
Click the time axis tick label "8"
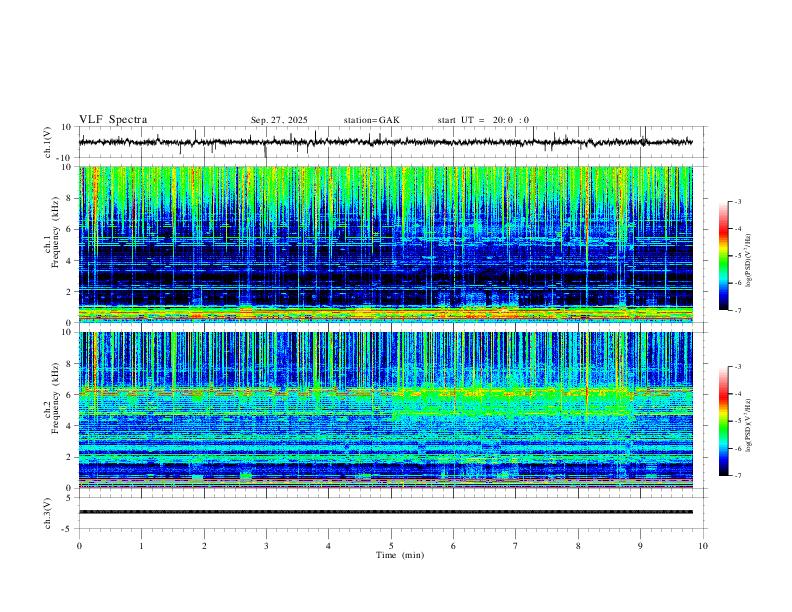click(x=578, y=546)
